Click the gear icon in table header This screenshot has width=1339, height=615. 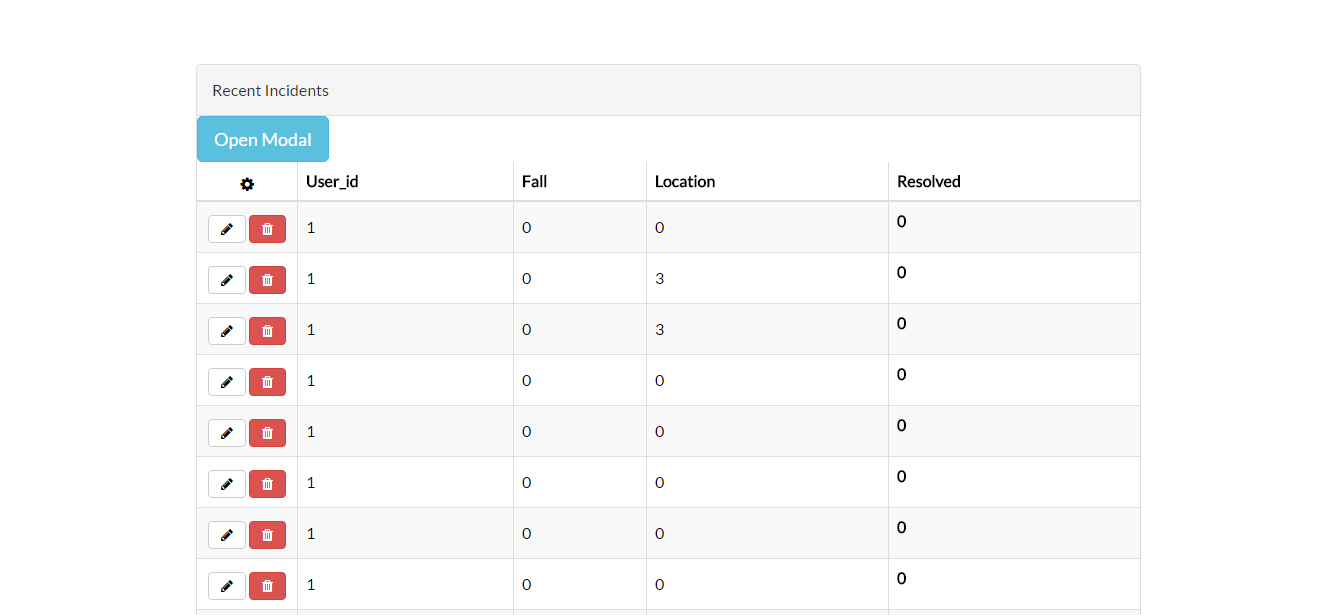click(x=247, y=184)
